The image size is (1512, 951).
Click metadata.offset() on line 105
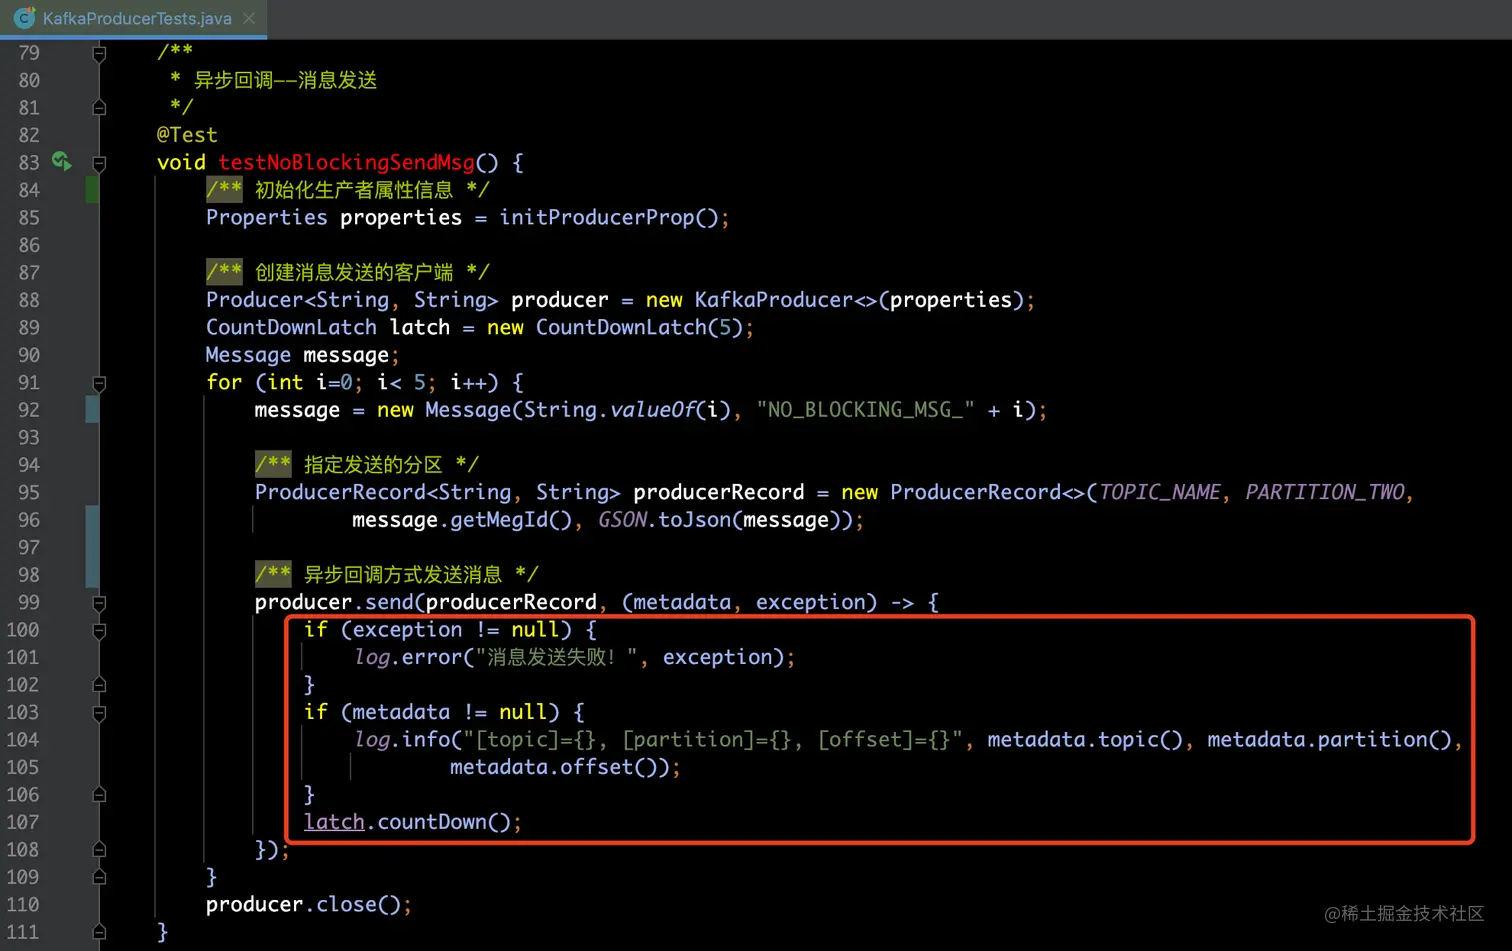point(553,767)
